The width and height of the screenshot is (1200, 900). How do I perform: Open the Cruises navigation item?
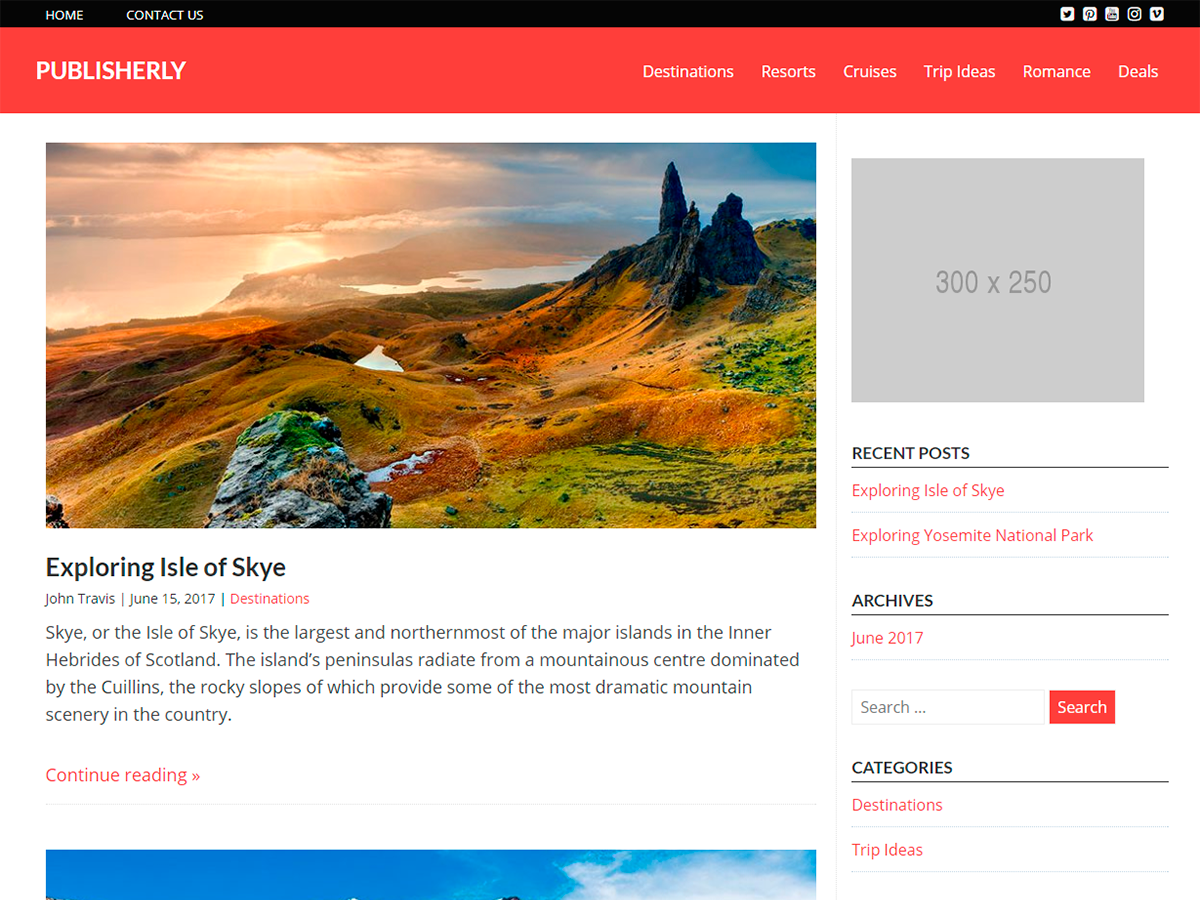pyautogui.click(x=869, y=71)
